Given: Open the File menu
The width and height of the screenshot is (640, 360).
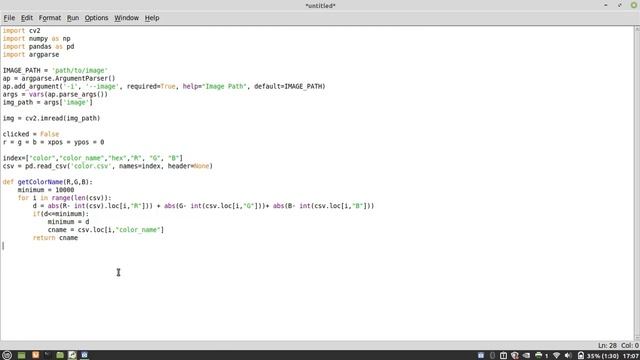Looking at the screenshot, I should coord(9,18).
